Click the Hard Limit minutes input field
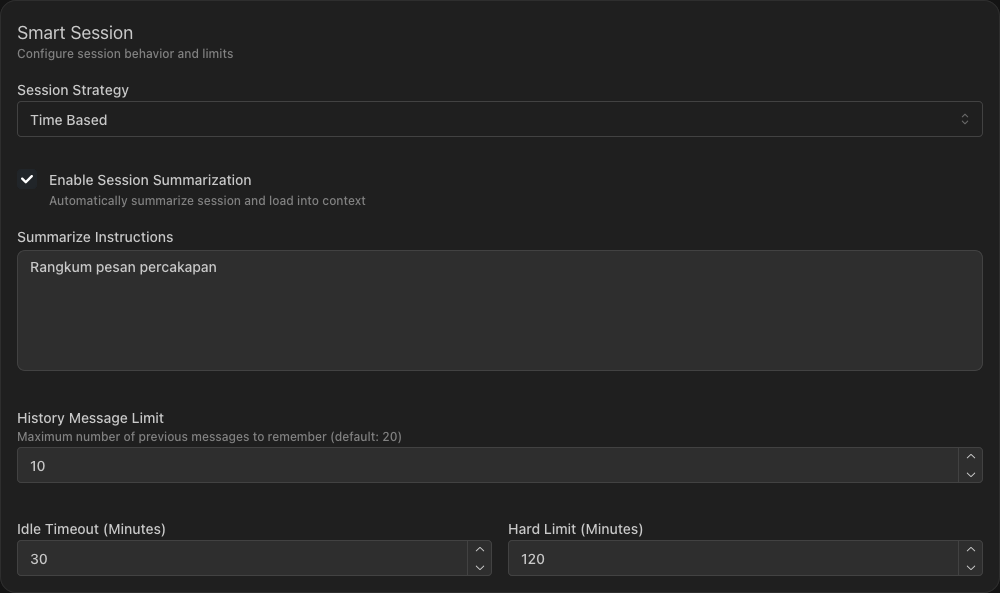 tap(732, 559)
